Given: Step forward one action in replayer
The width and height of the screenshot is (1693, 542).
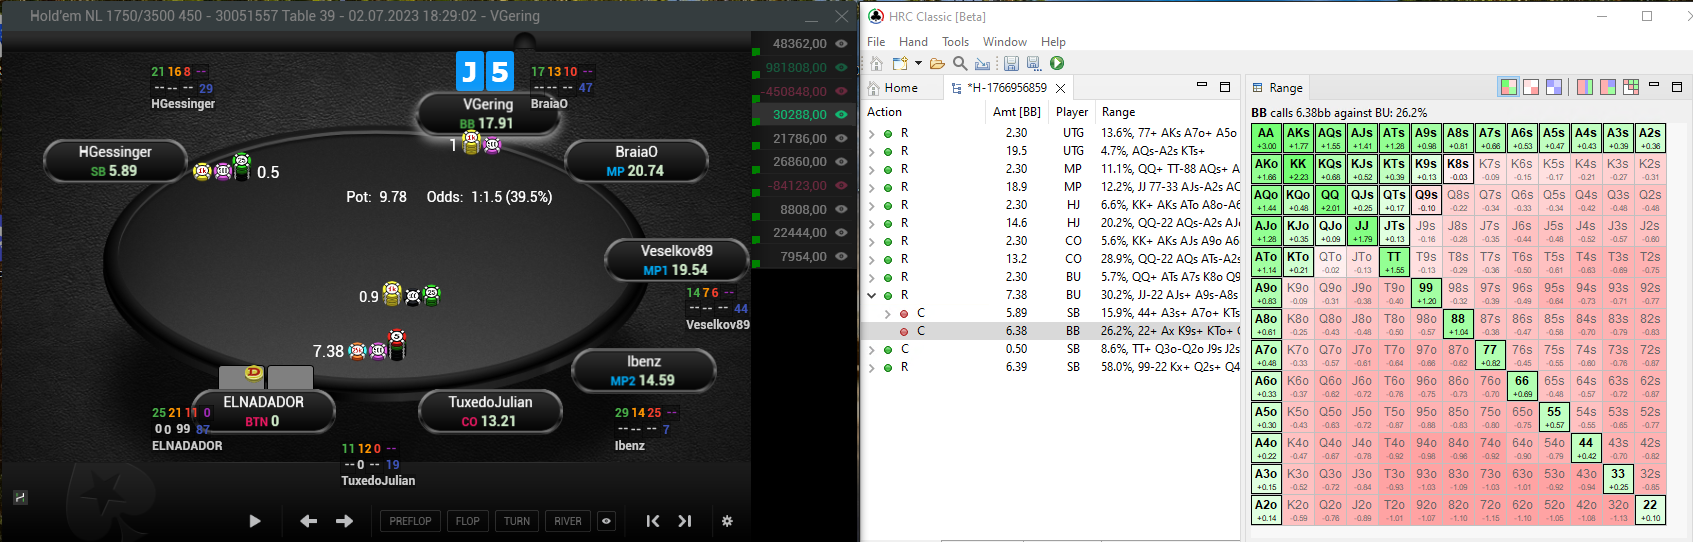Looking at the screenshot, I should tap(344, 521).
